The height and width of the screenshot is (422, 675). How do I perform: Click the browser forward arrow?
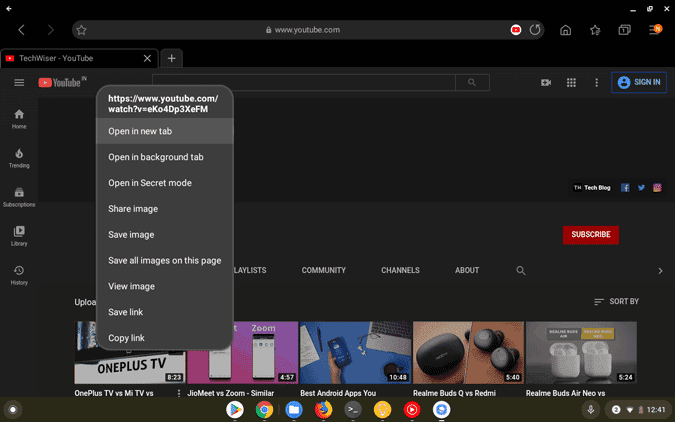[x=50, y=30]
